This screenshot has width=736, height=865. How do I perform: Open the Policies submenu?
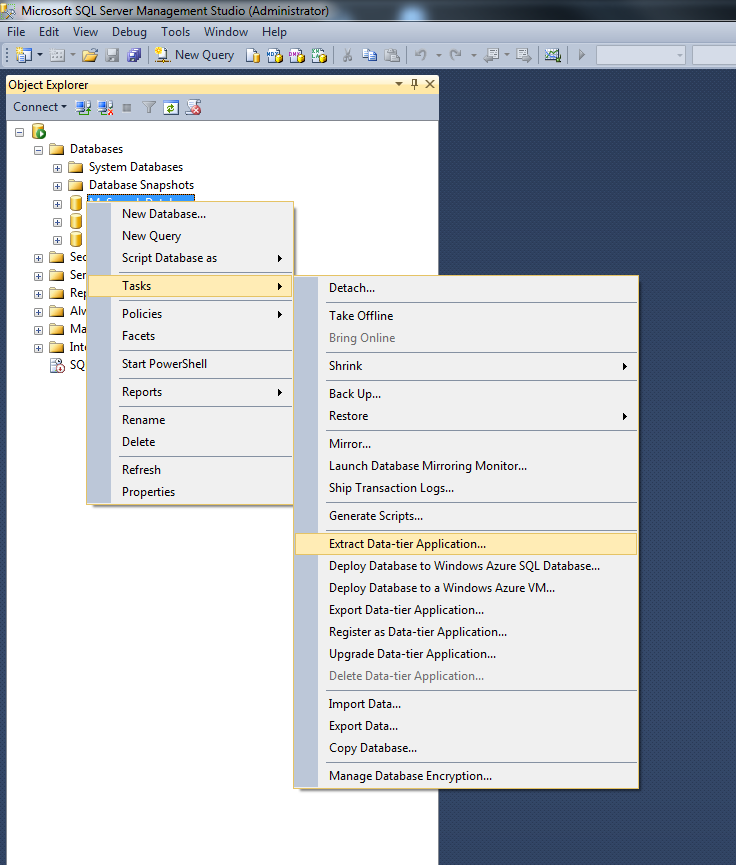tap(190, 314)
